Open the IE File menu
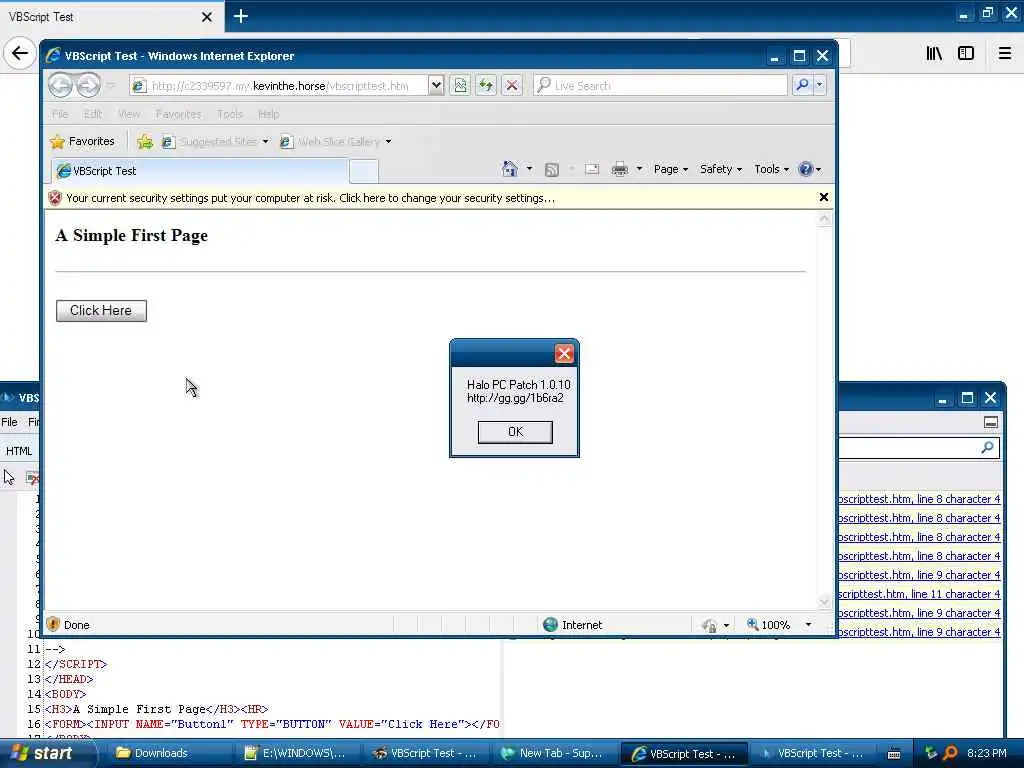This screenshot has width=1024, height=768. point(60,114)
